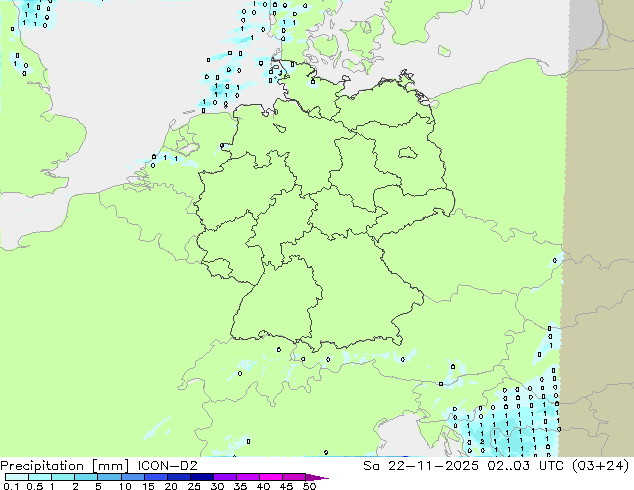Click the "Precipitation [mm]" title text
This screenshot has width=634, height=490.
(65, 466)
